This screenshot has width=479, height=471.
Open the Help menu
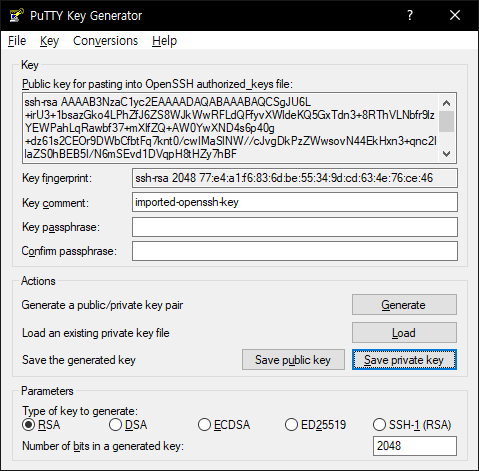pyautogui.click(x=164, y=41)
